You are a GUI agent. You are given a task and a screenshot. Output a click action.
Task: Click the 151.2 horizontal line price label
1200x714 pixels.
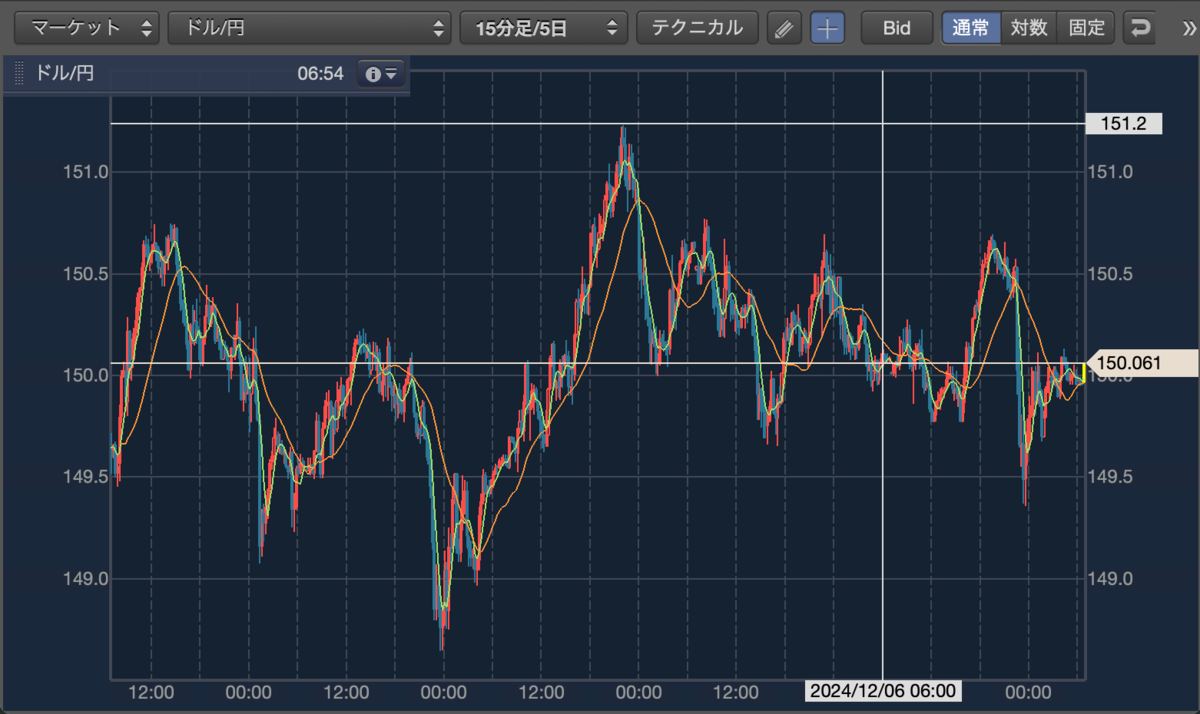[1124, 124]
